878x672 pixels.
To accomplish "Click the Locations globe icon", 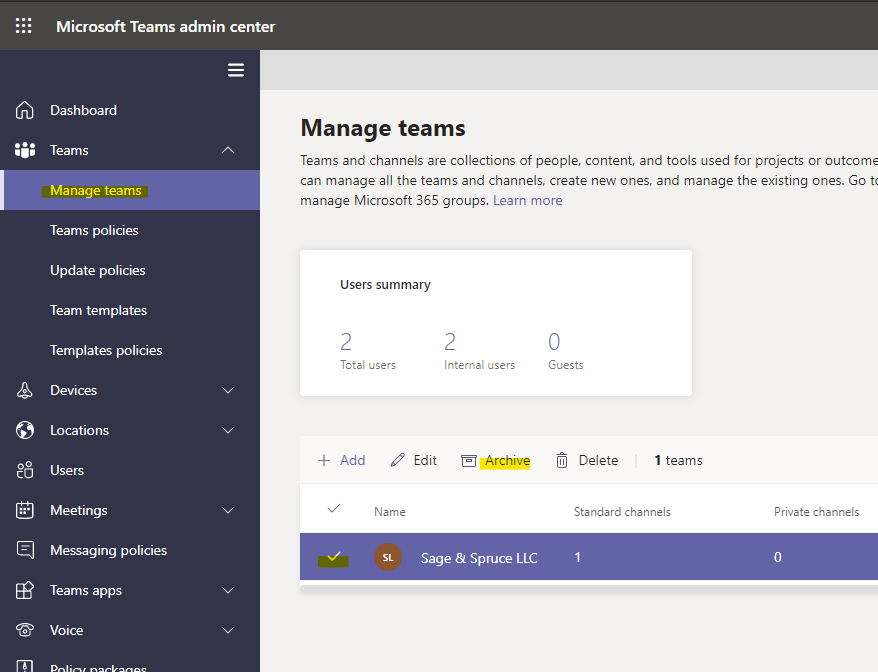I will coord(25,430).
